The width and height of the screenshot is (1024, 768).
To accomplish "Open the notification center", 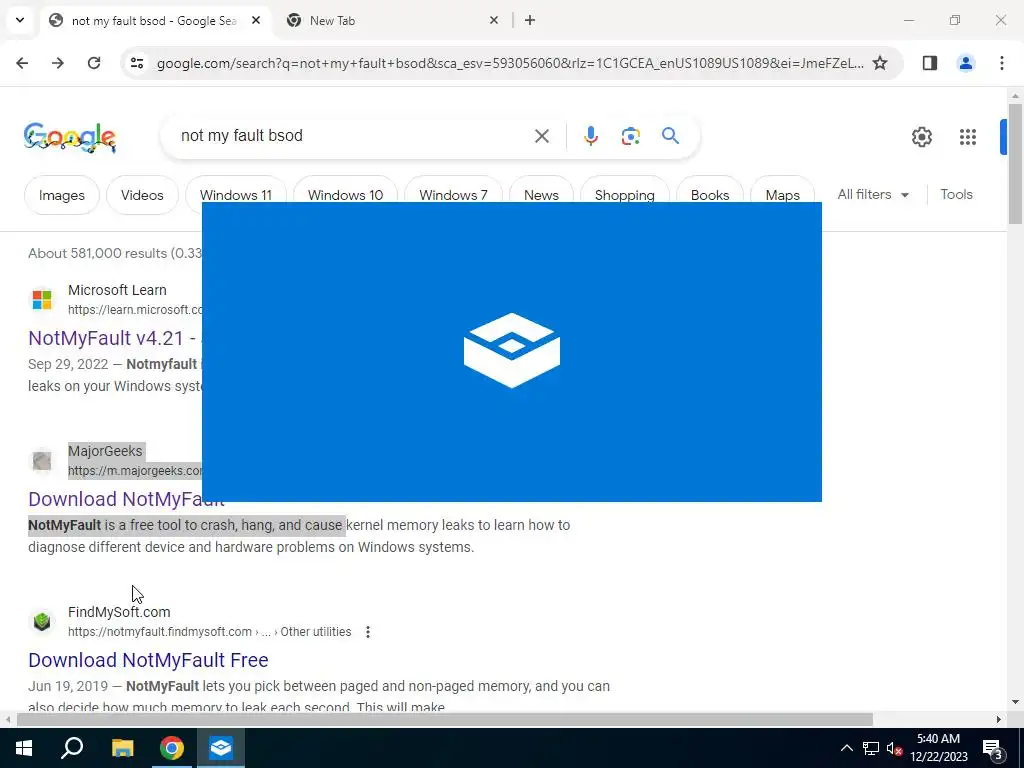I will pyautogui.click(x=993, y=749).
